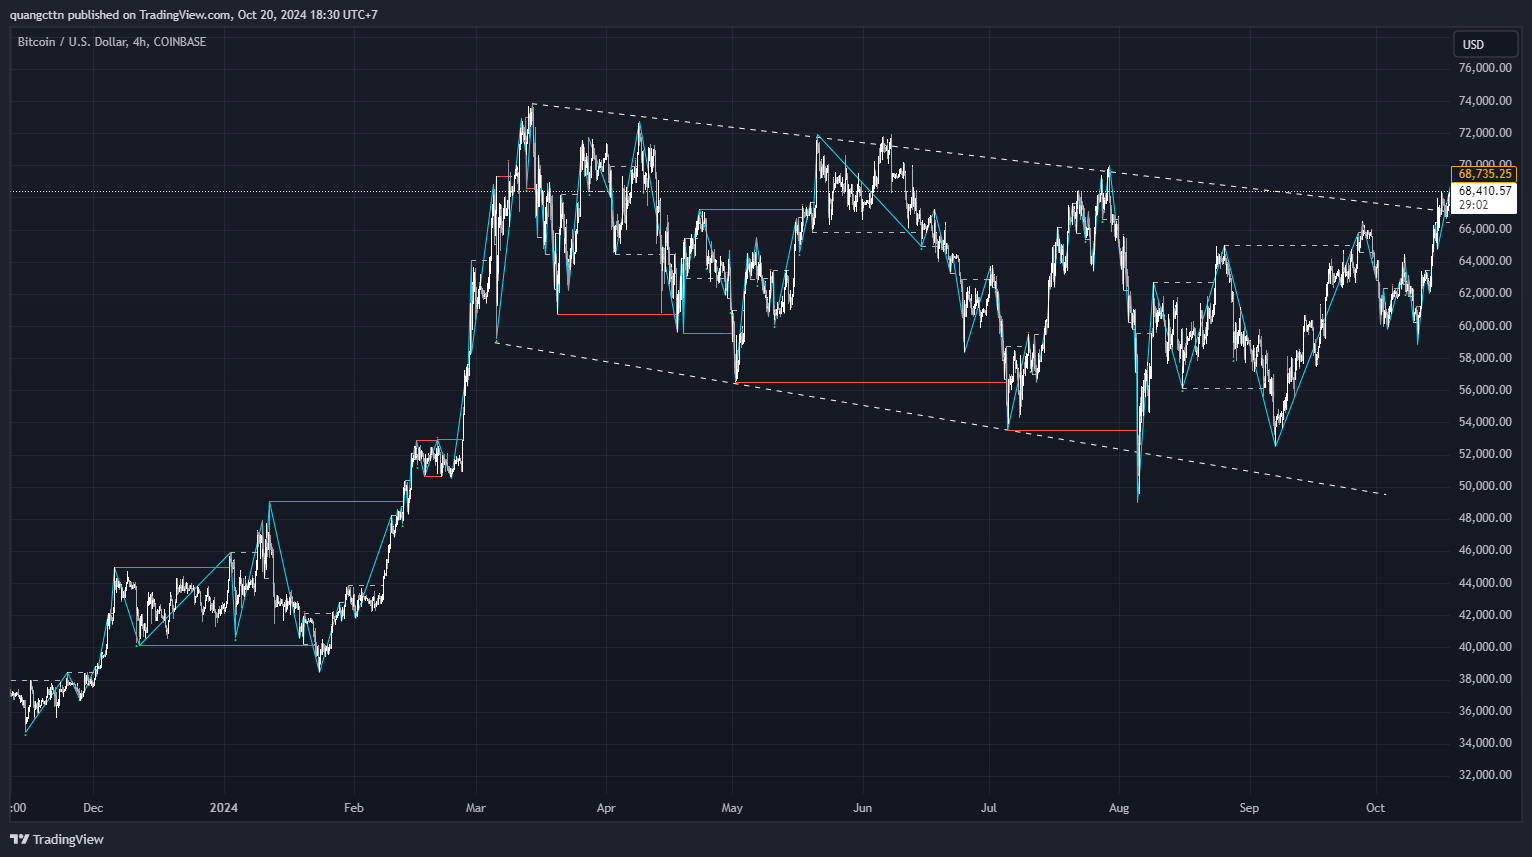Viewport: 1532px width, 857px height.
Task: Click the Jun label on time axis
Action: [x=863, y=808]
